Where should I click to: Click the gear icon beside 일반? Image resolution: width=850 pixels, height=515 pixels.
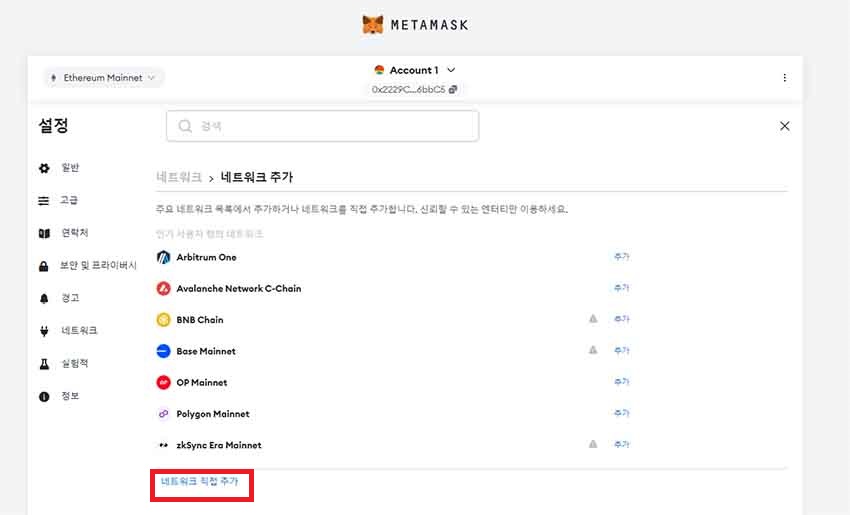44,168
